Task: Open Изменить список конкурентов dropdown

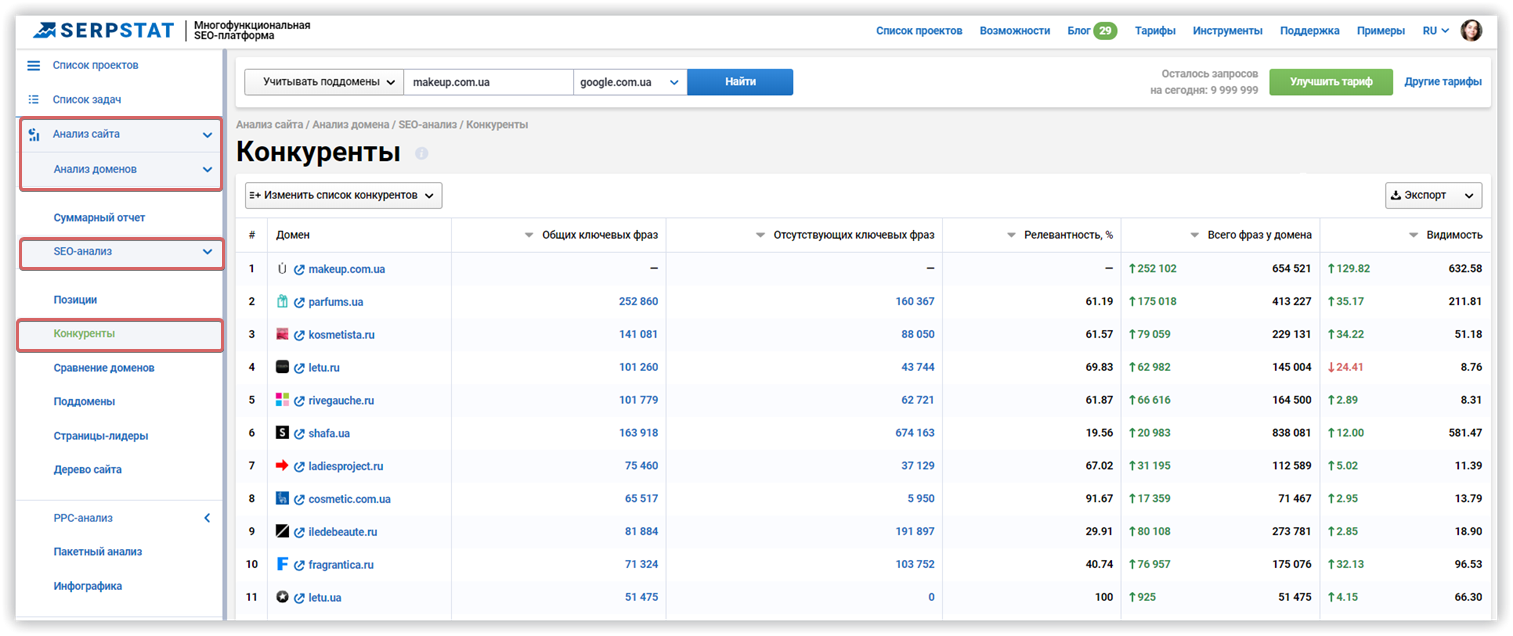Action: pos(343,196)
